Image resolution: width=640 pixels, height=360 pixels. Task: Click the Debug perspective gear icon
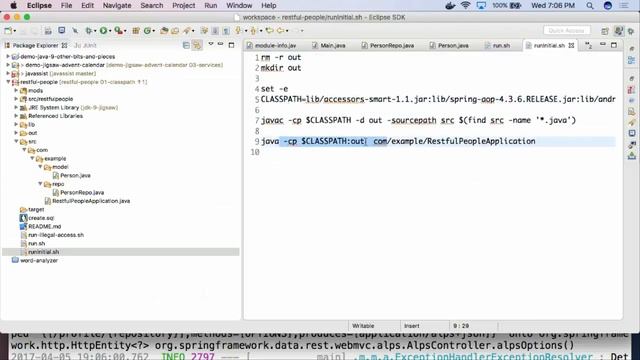tap(631, 31)
